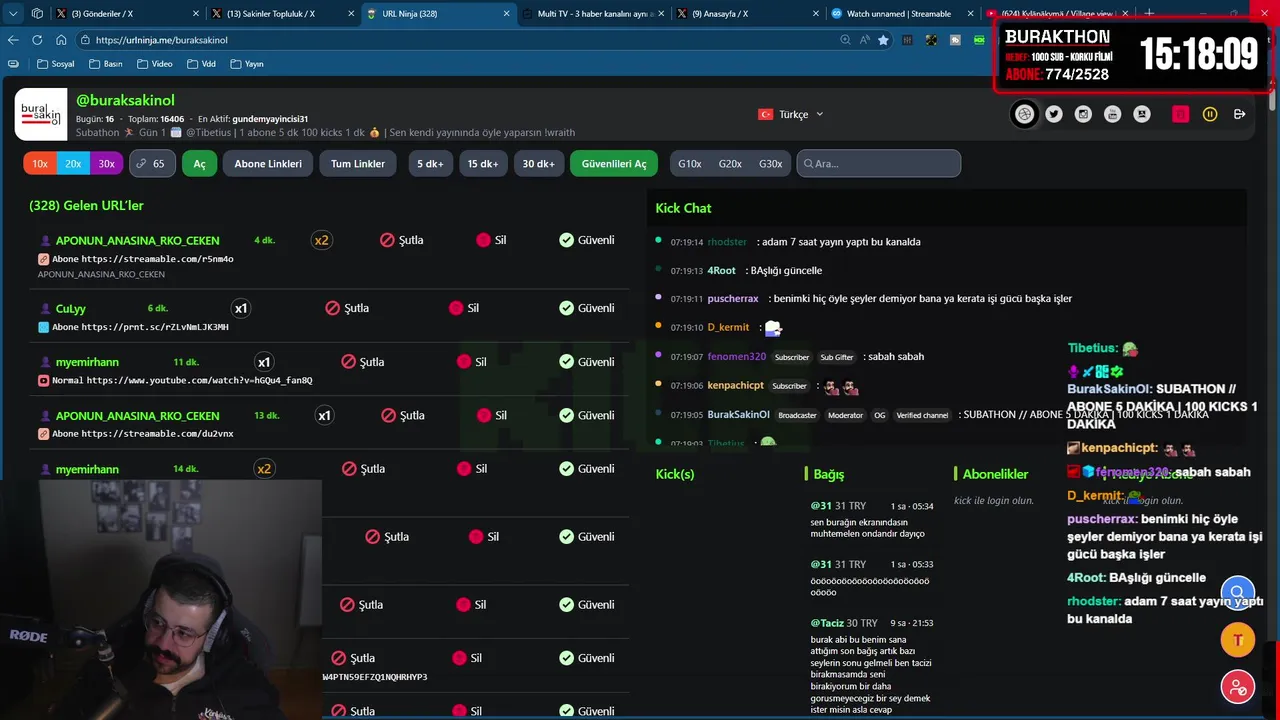This screenshot has height=720, width=1280.
Task: Click the Ara... search field
Action: coord(878,163)
